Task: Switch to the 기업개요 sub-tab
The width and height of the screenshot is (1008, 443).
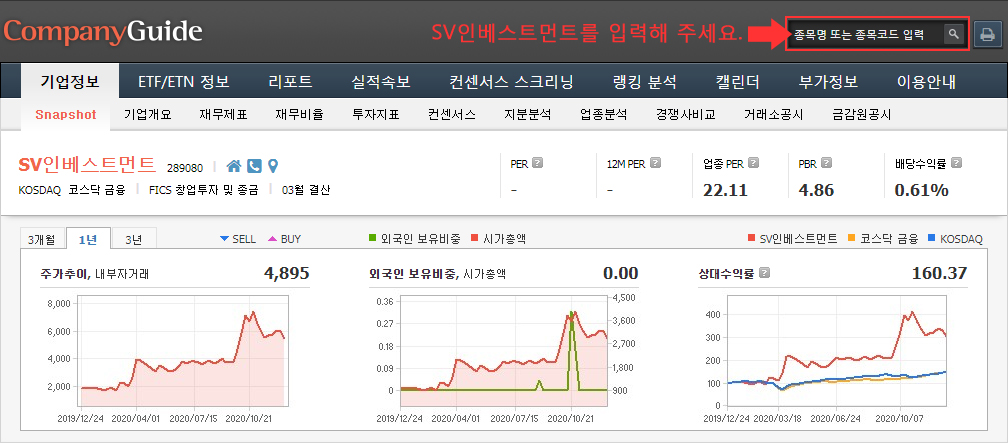Action: point(147,115)
